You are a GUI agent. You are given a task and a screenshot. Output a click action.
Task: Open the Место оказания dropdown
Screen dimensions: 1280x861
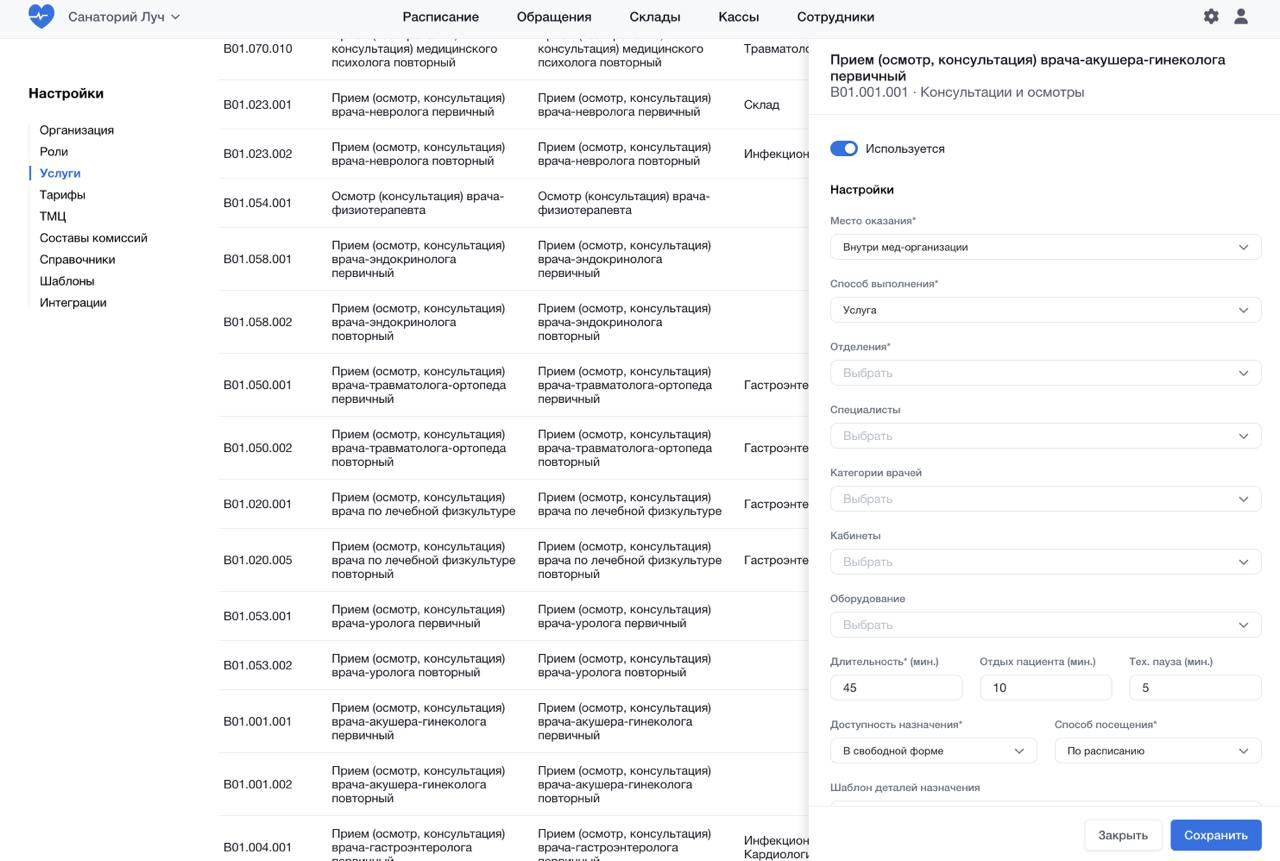[1045, 247]
